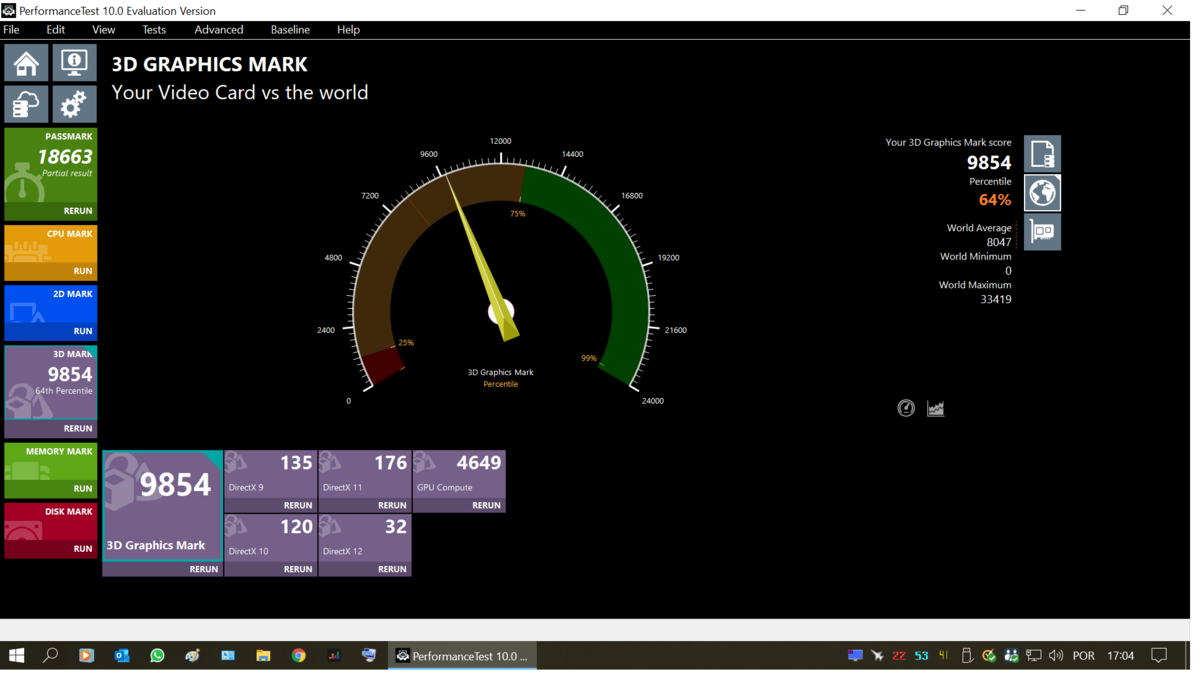The height and width of the screenshot is (682, 1200).
Task: Open the Tests menu
Action: click(154, 30)
